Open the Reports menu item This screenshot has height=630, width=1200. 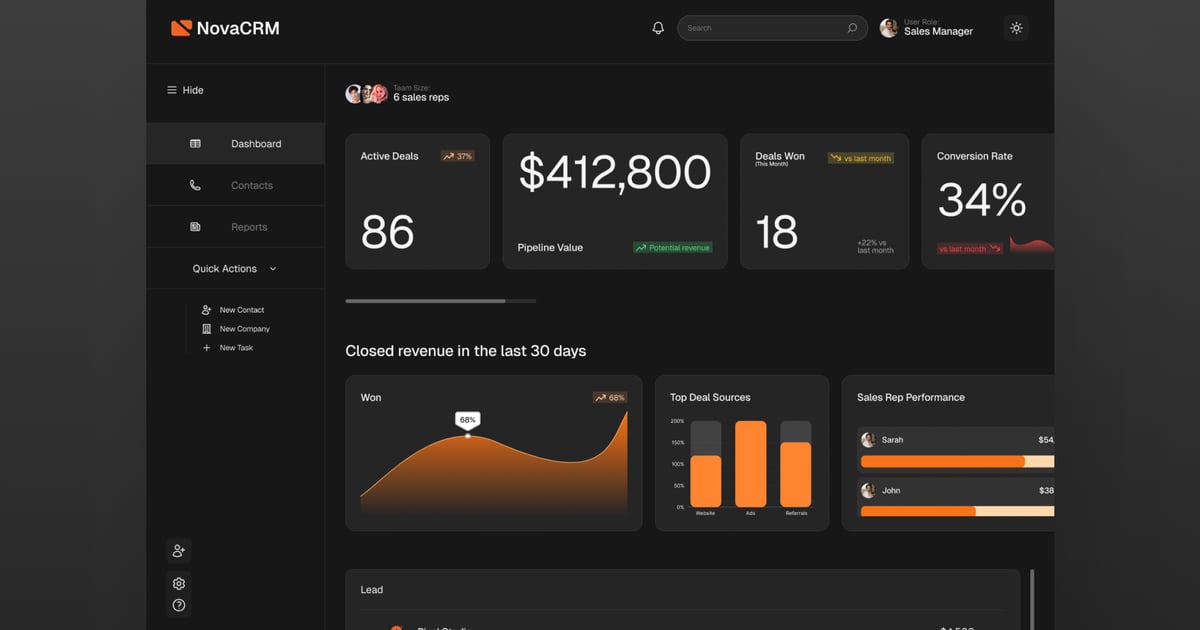[x=235, y=227]
